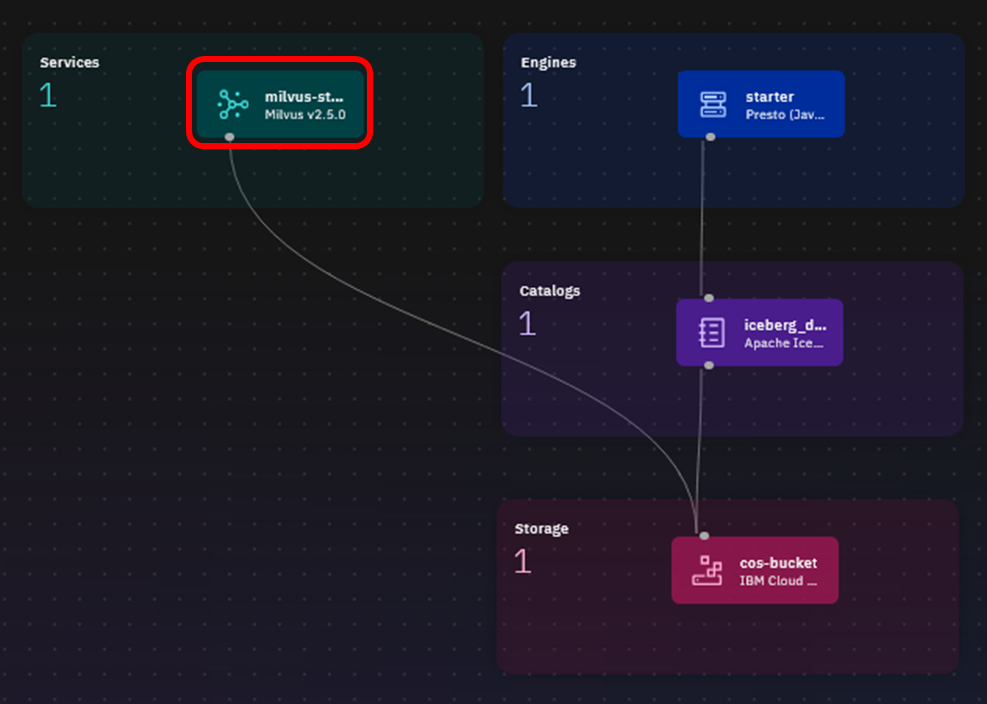
Task: Click the Storage section heading
Action: click(541, 528)
